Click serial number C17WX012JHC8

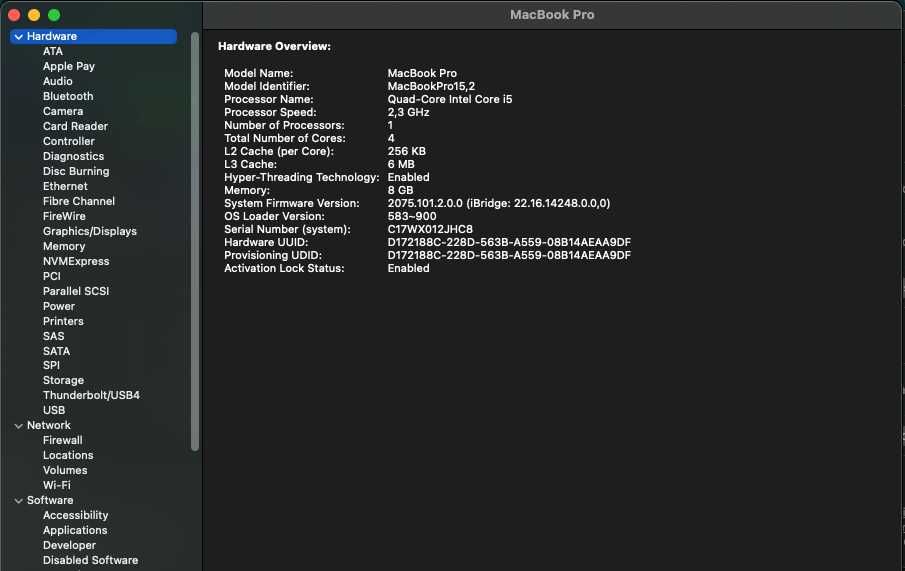[430, 229]
